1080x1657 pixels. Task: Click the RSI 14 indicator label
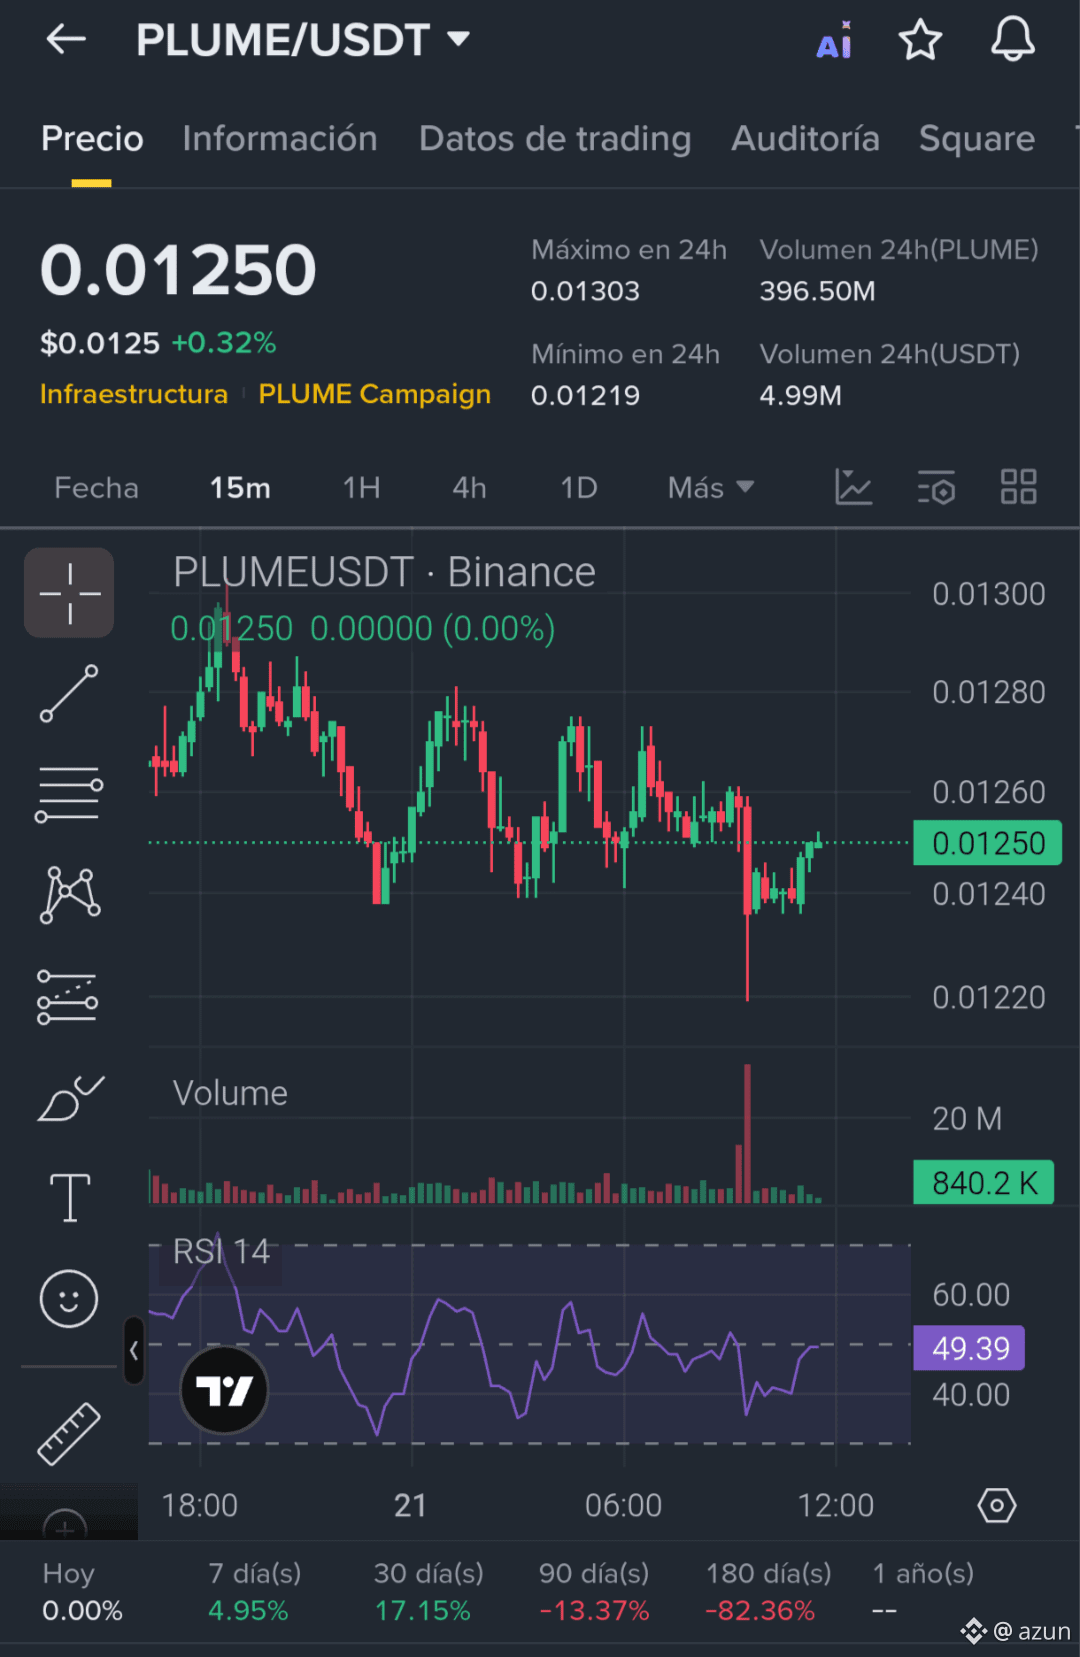221,1251
